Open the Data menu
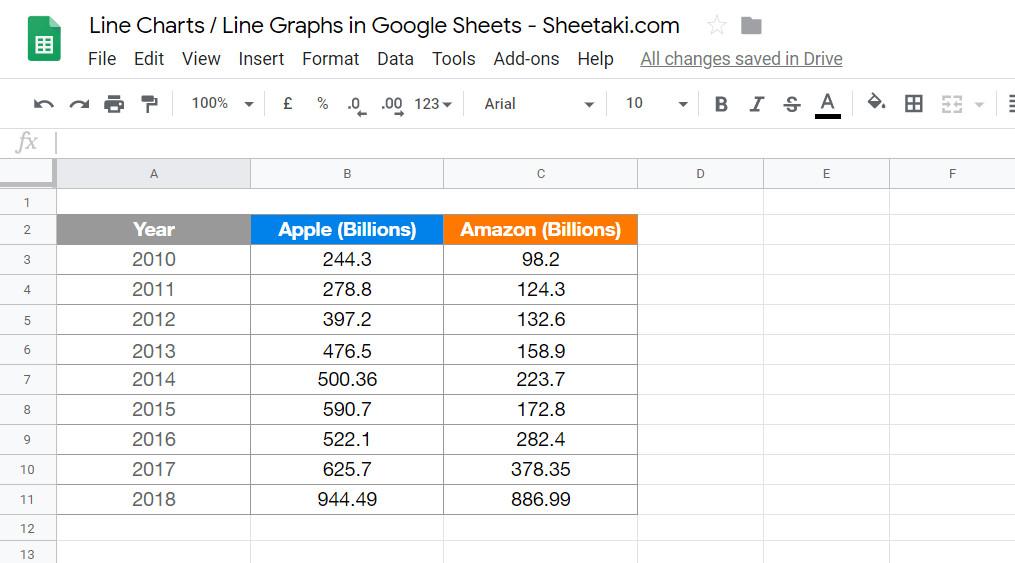 coord(395,59)
